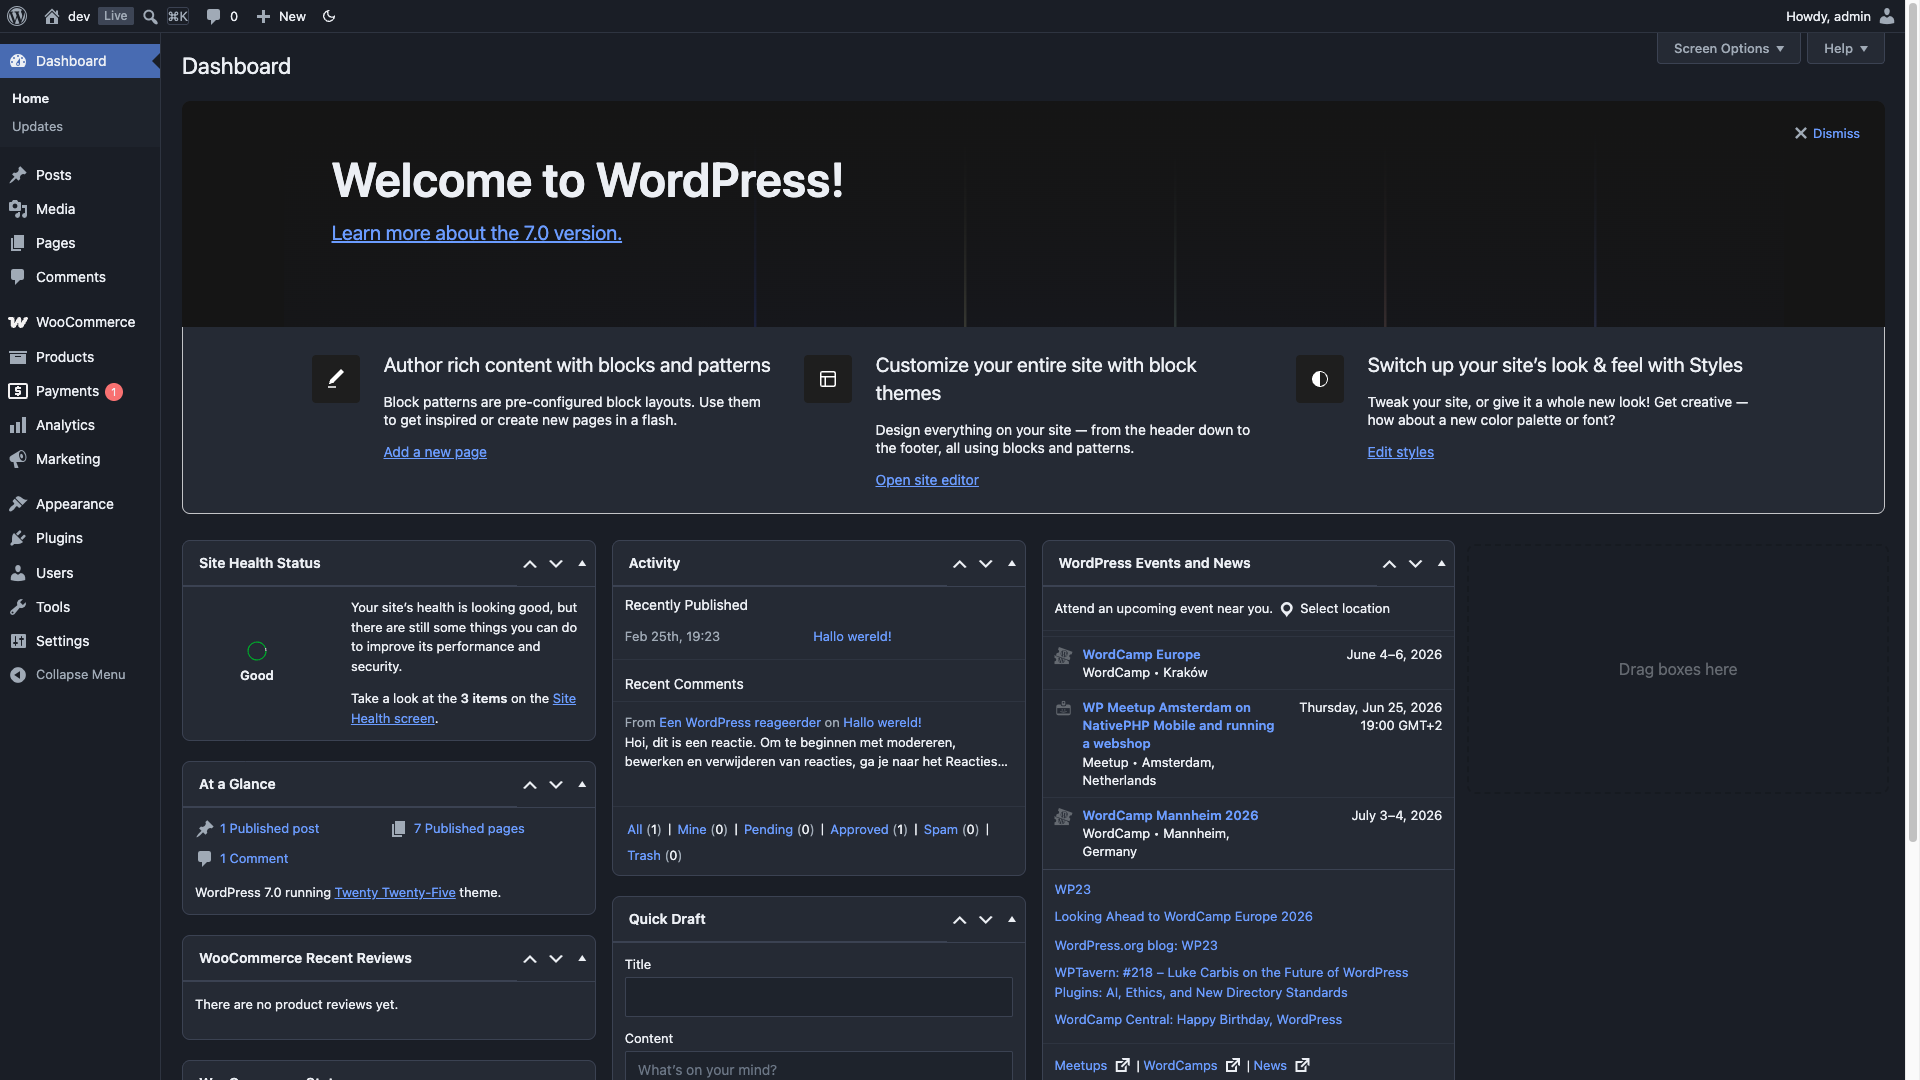
Task: Open the 'Hallo wereld!' recently published post
Action: tap(852, 637)
